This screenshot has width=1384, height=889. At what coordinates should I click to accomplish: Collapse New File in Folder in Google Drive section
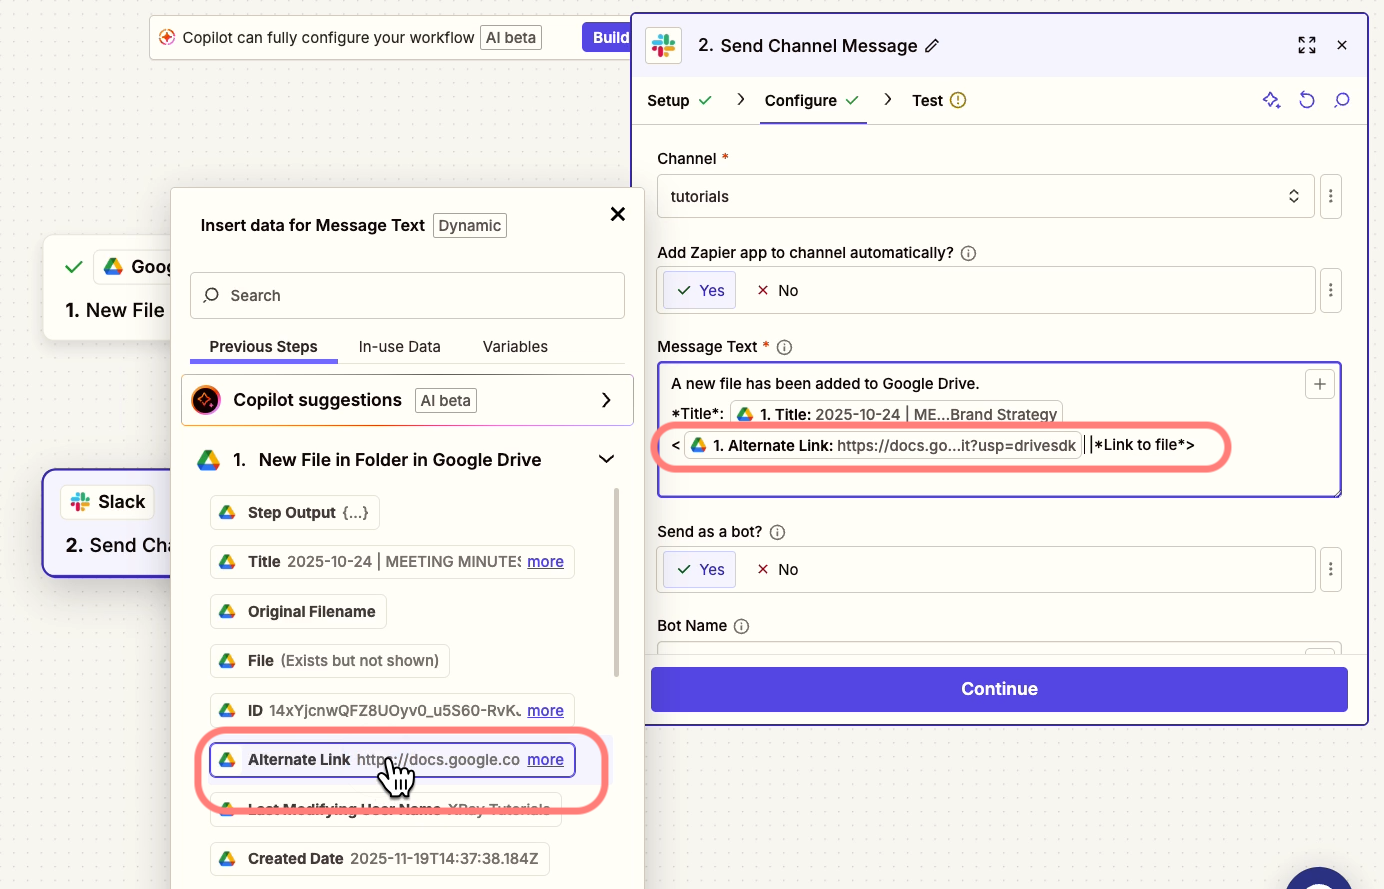click(606, 459)
